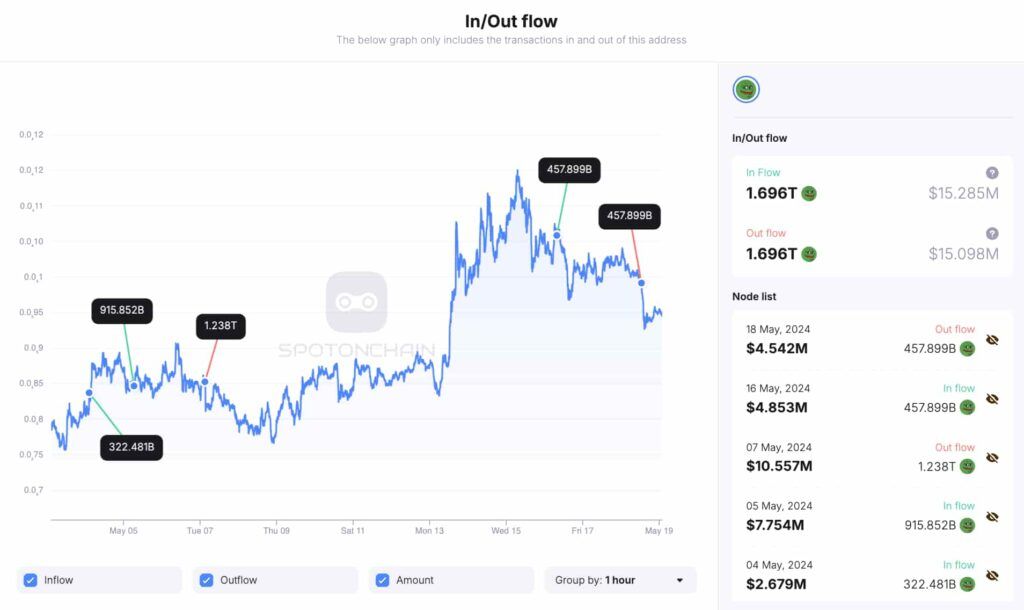
Task: Click the In Flow help question mark
Action: [x=991, y=173]
